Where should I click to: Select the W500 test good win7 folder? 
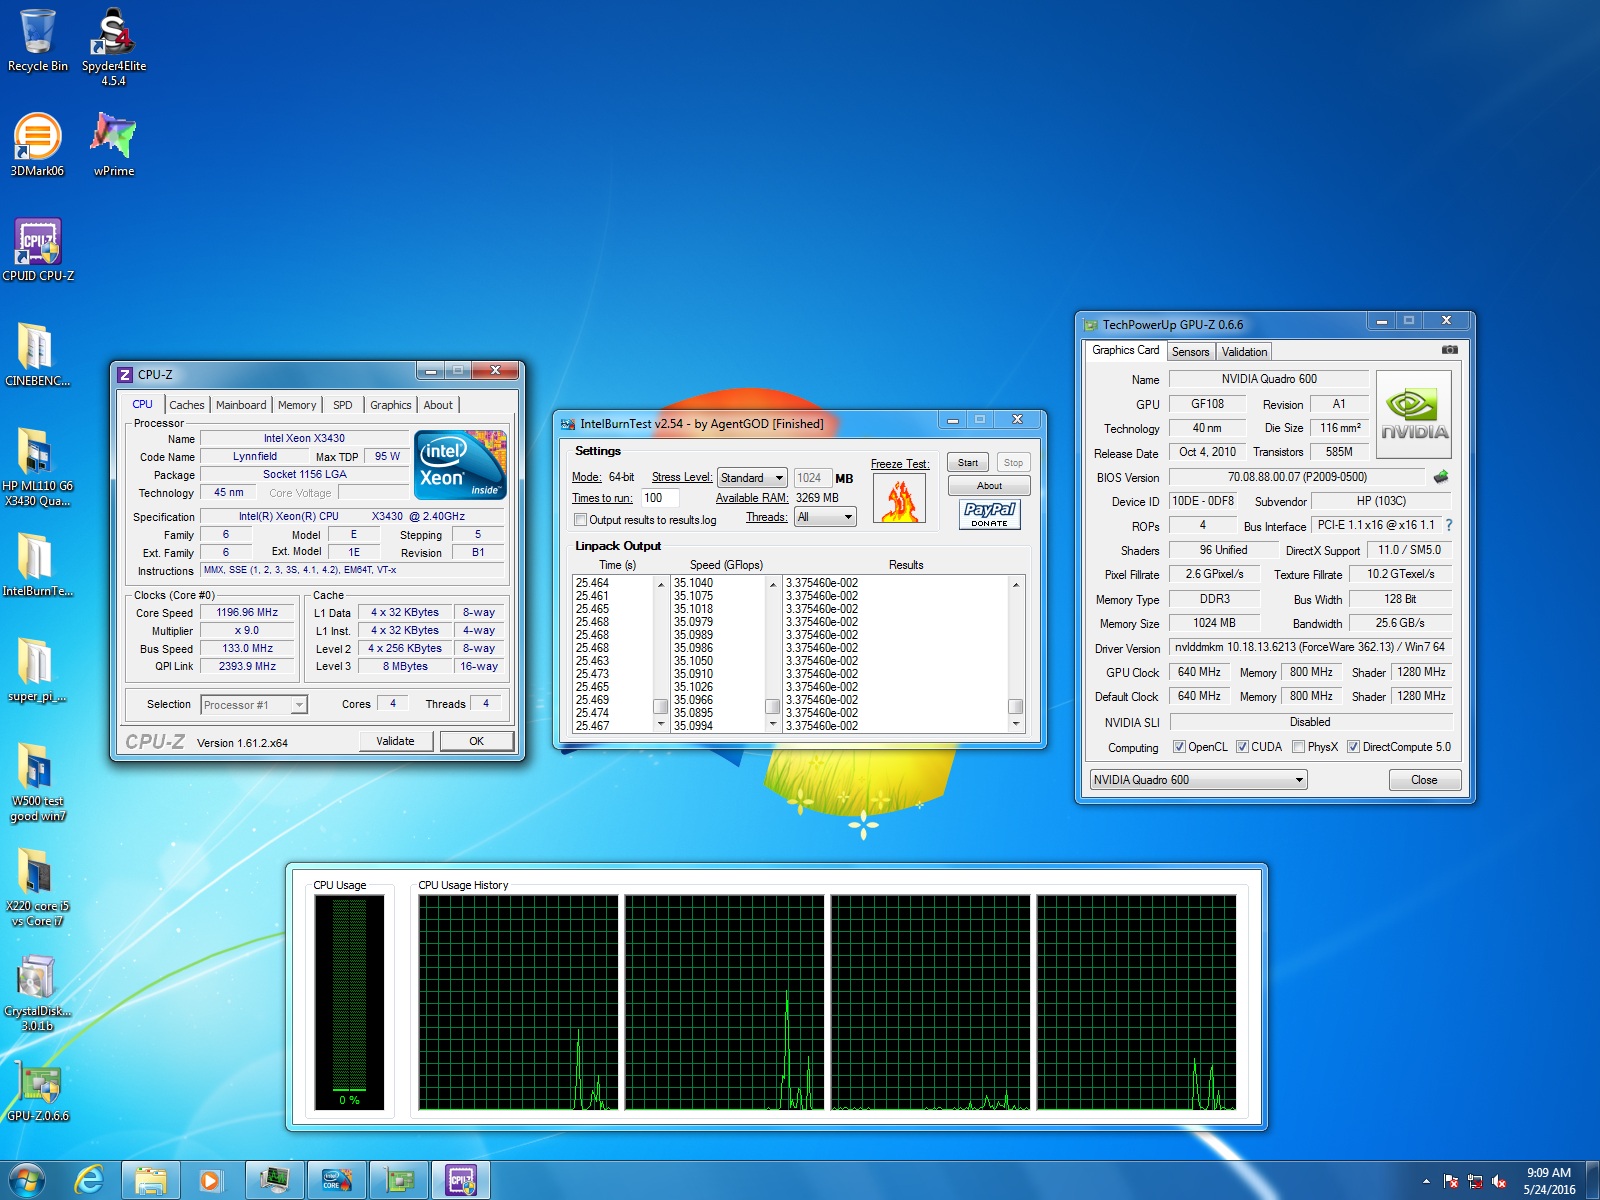click(37, 782)
